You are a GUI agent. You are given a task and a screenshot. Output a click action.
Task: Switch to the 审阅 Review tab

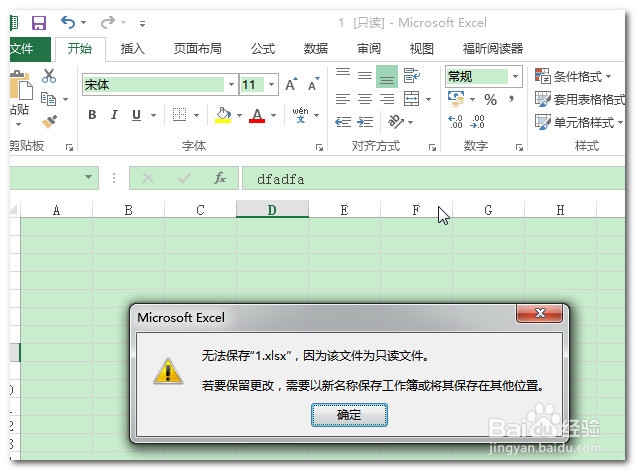[x=369, y=49]
